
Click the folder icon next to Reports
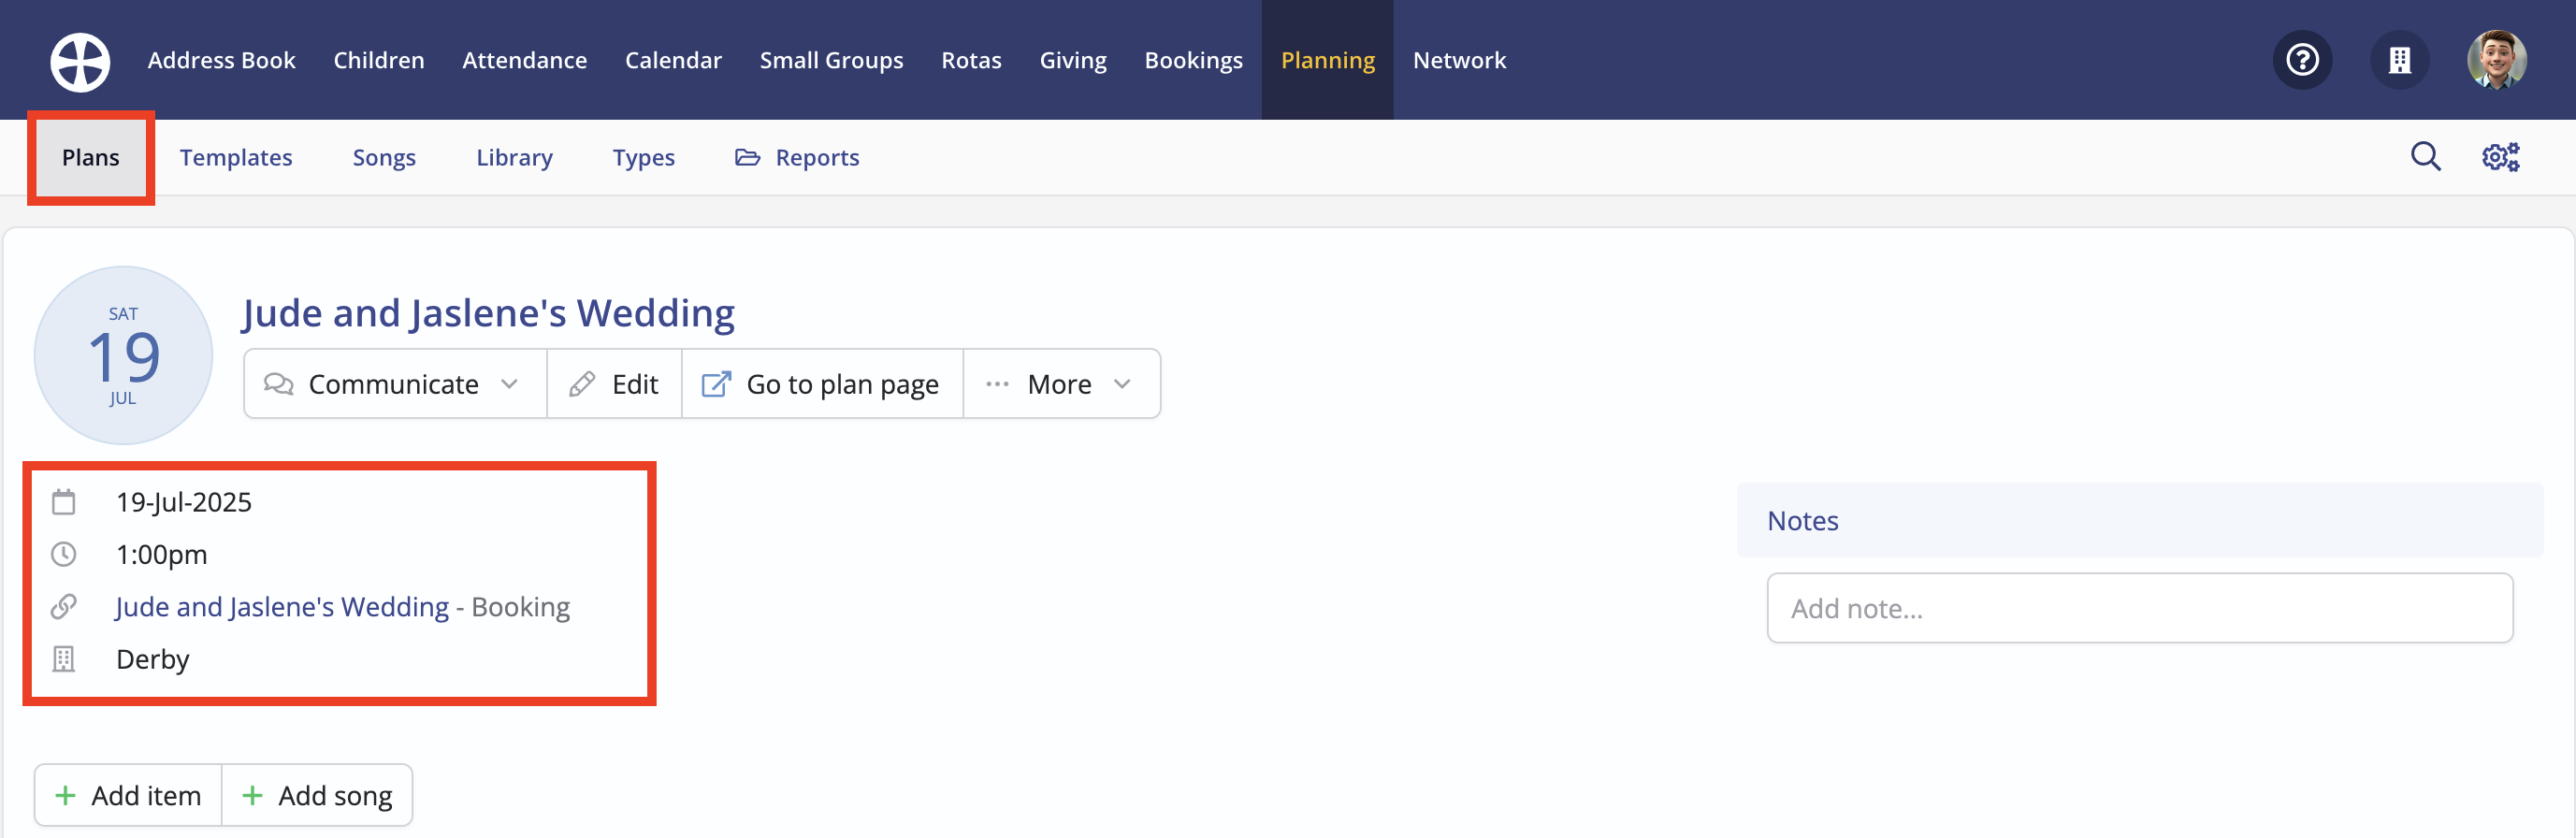click(747, 157)
